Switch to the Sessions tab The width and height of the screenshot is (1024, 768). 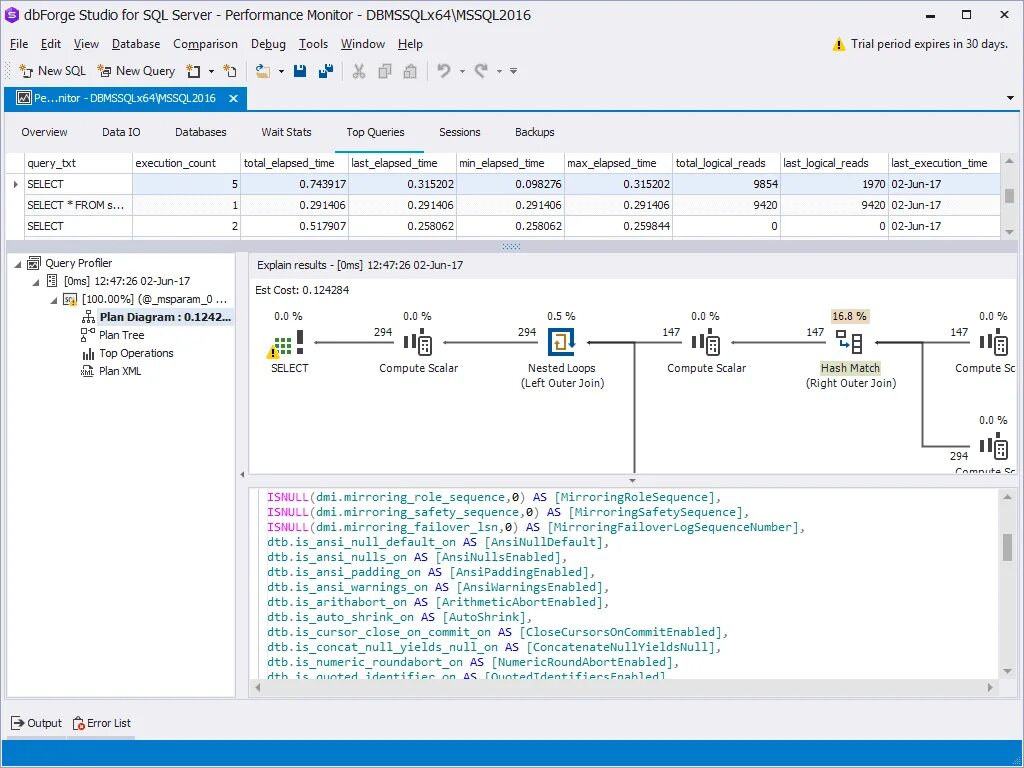[x=460, y=132]
